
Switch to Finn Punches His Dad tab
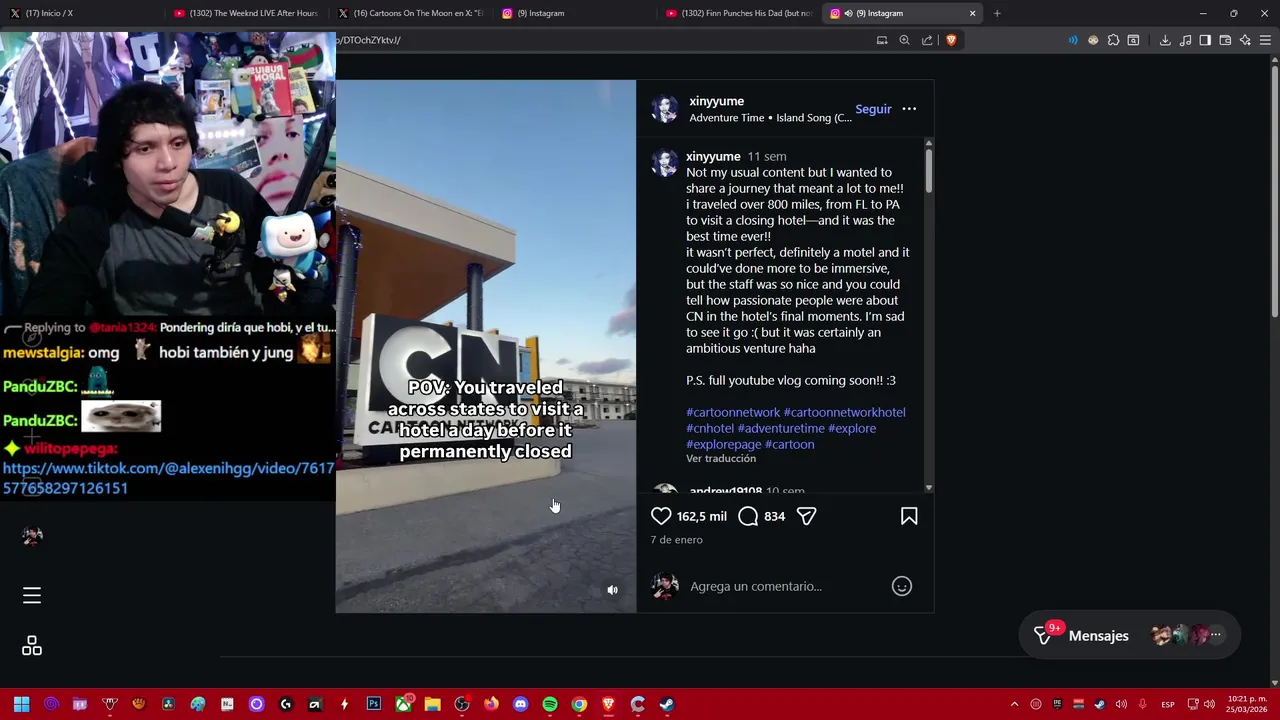pyautogui.click(x=740, y=13)
